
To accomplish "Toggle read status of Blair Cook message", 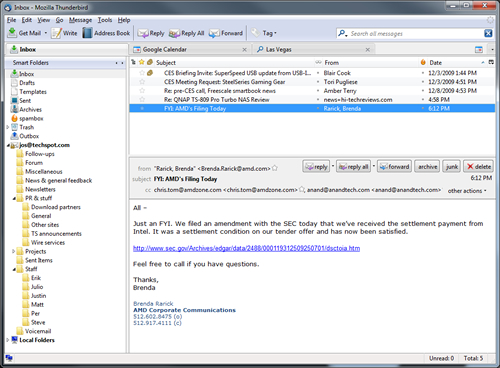I will coord(318,73).
